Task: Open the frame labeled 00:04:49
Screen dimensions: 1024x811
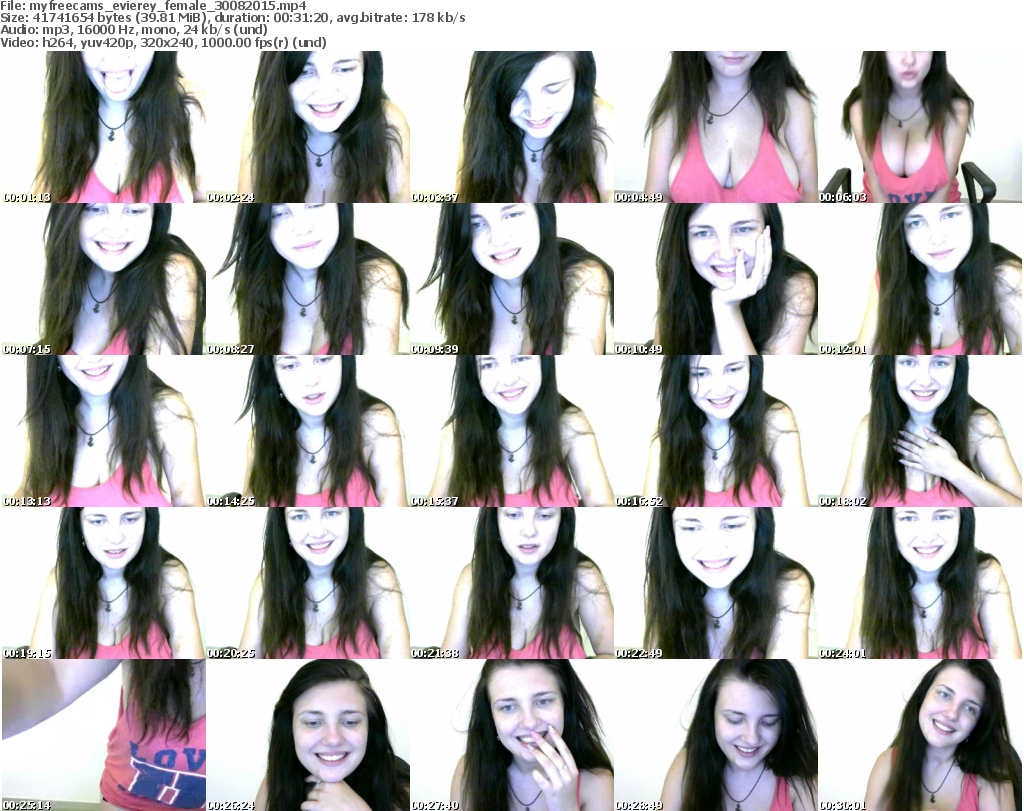Action: (x=715, y=127)
